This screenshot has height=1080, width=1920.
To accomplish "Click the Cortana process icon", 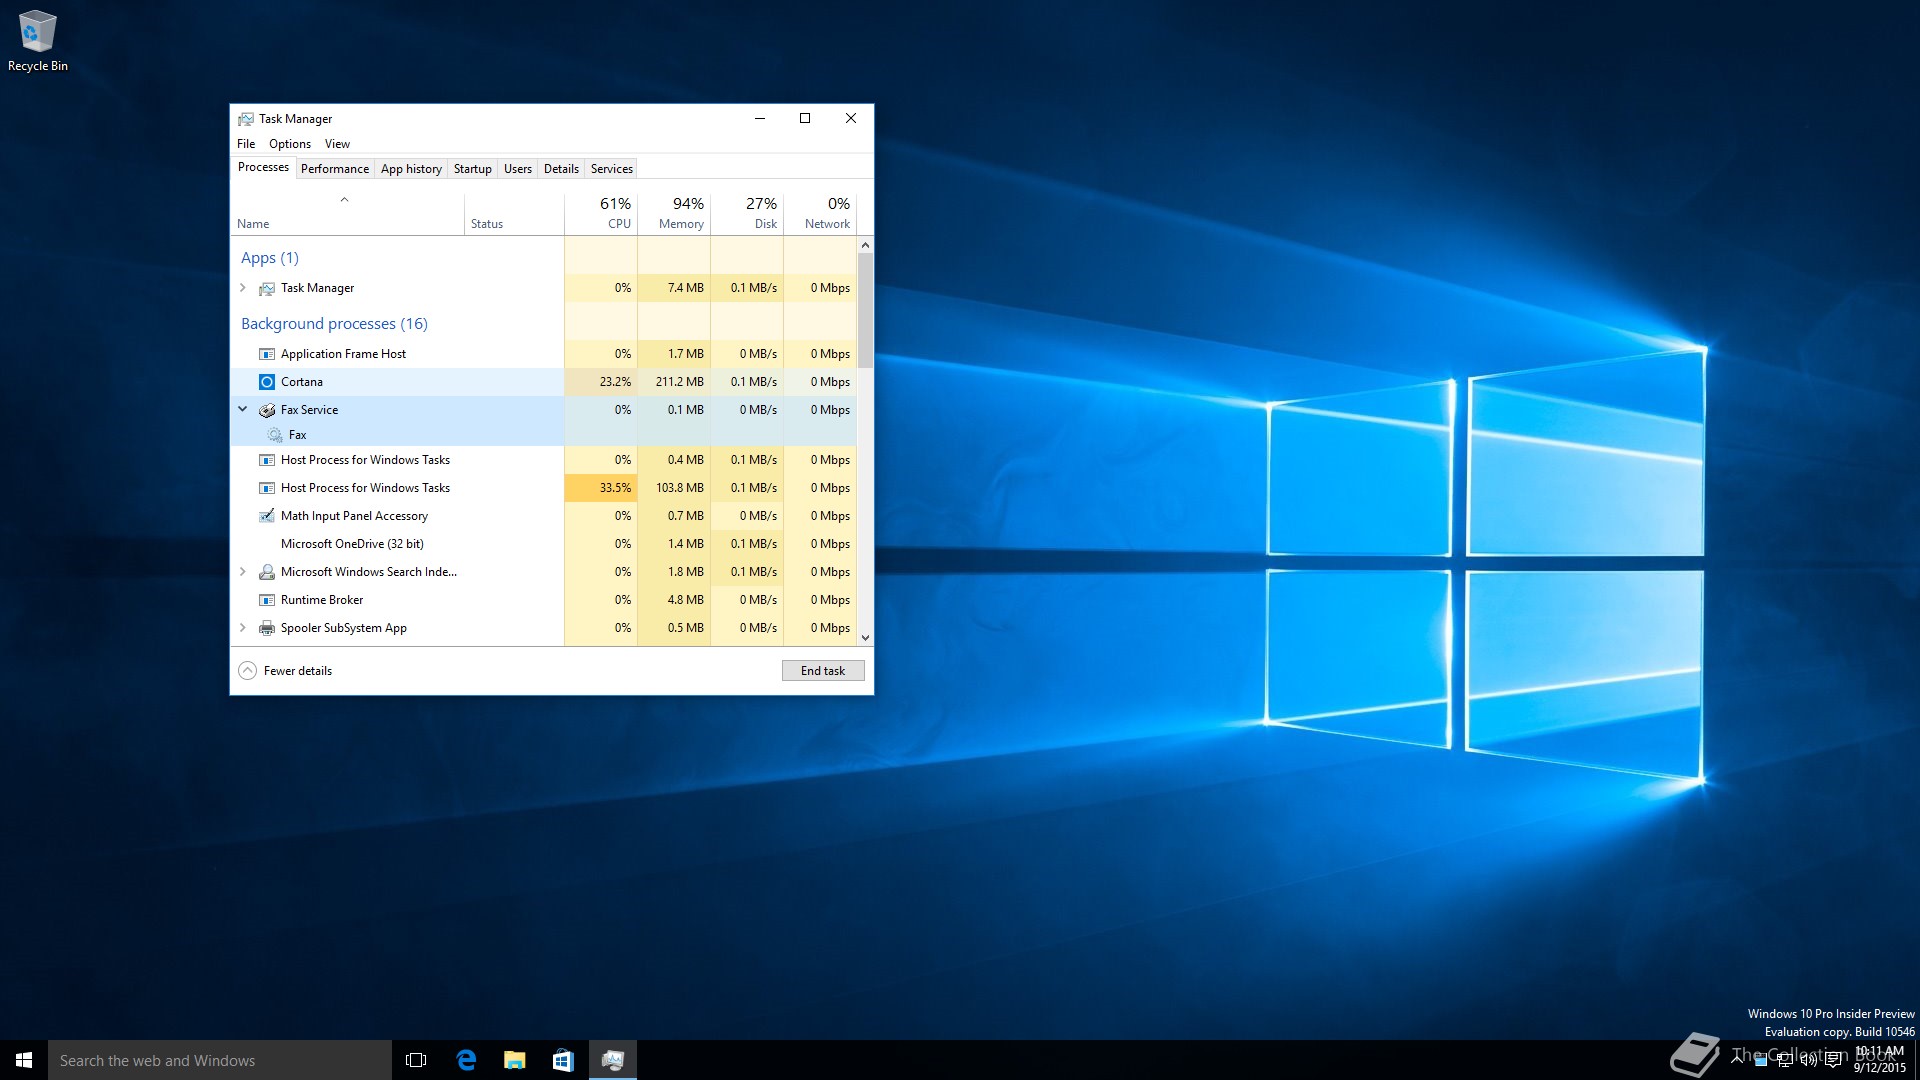I will [x=267, y=382].
